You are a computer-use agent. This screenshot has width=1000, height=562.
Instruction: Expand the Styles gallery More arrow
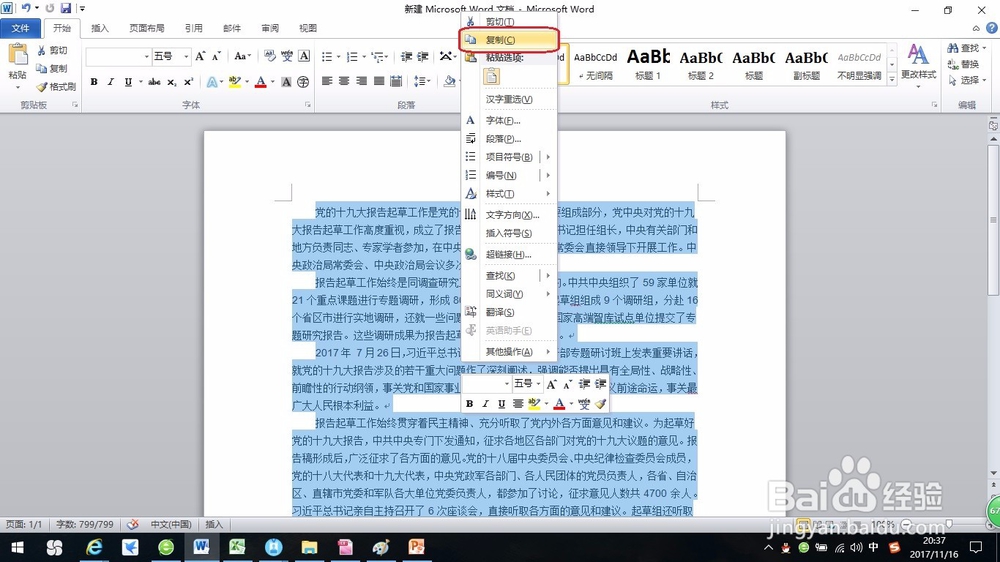click(x=892, y=78)
